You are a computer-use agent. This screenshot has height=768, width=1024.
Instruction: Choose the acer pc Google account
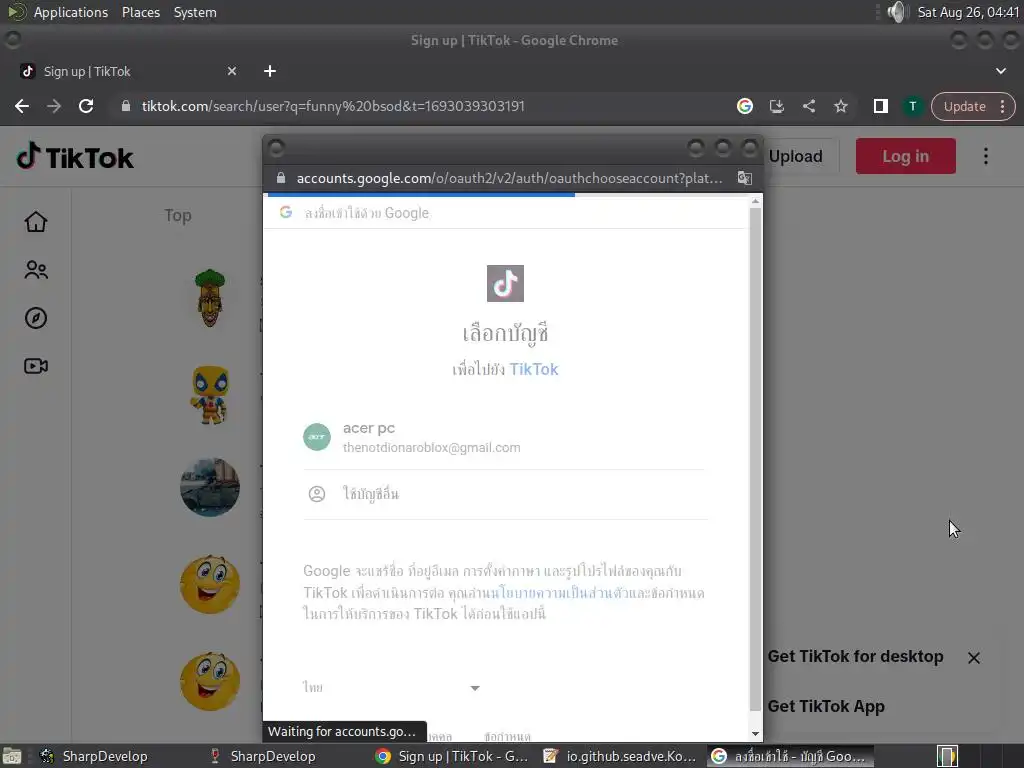click(x=504, y=438)
